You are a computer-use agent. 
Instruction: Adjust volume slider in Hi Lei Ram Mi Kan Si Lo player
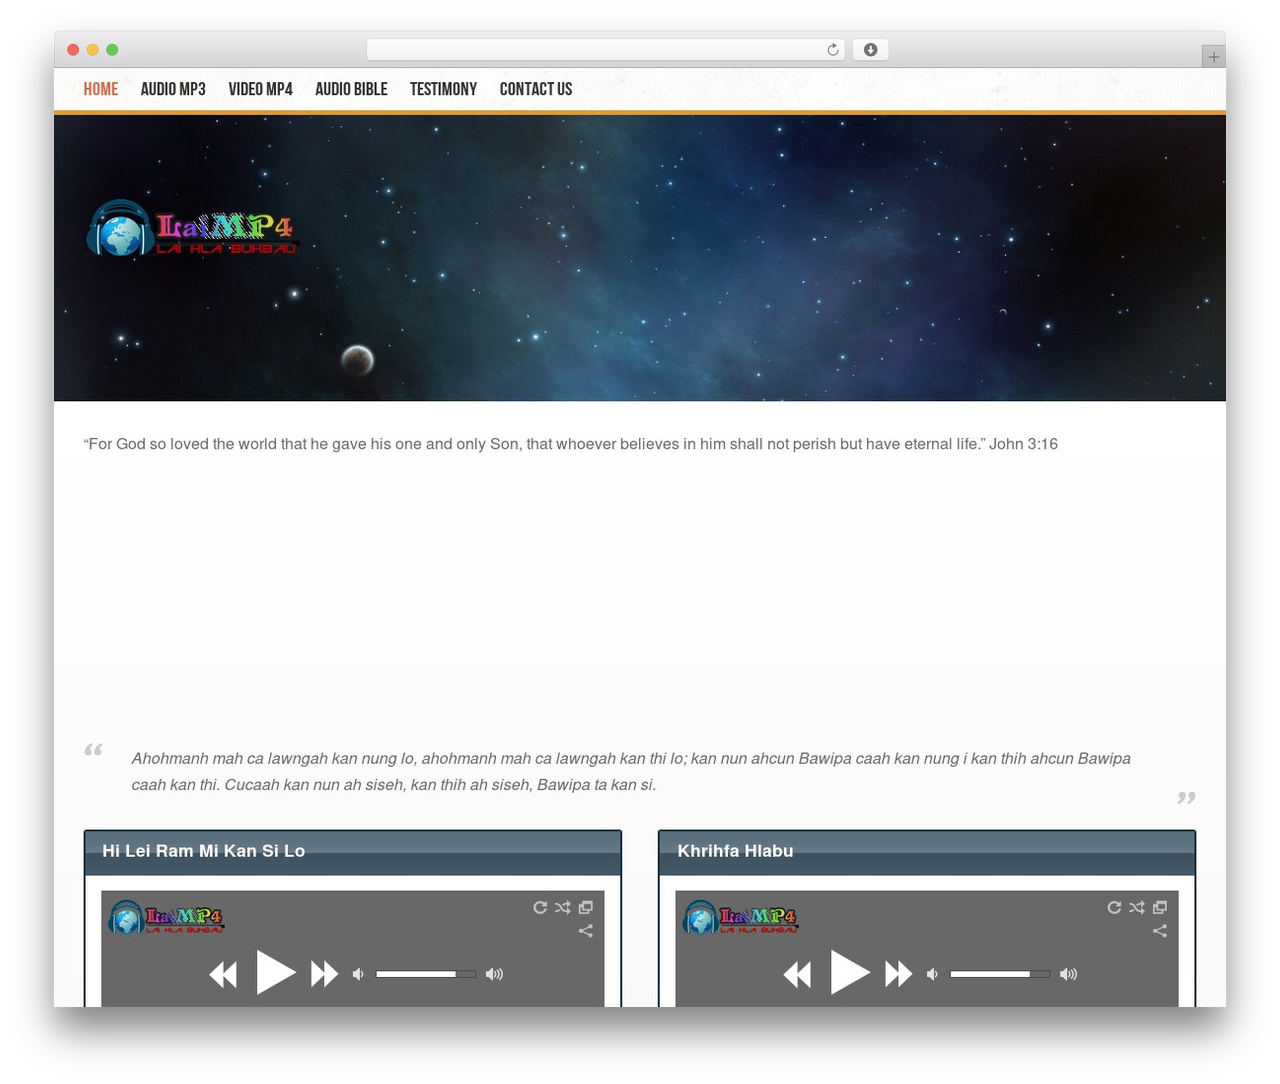pyautogui.click(x=426, y=974)
